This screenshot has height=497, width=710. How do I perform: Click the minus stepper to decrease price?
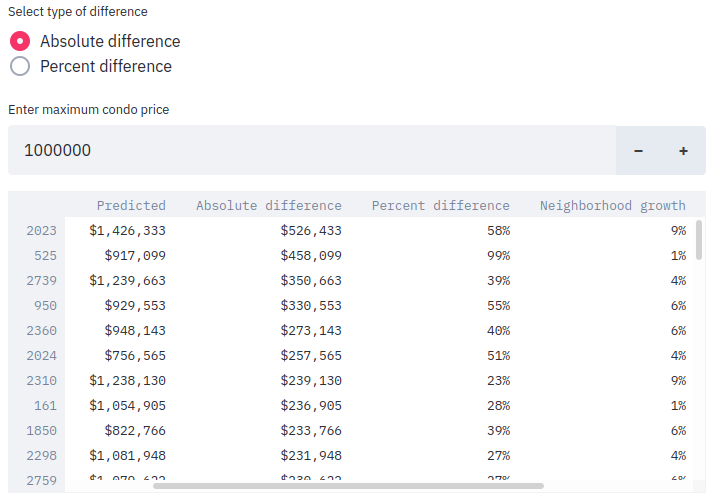pos(638,151)
